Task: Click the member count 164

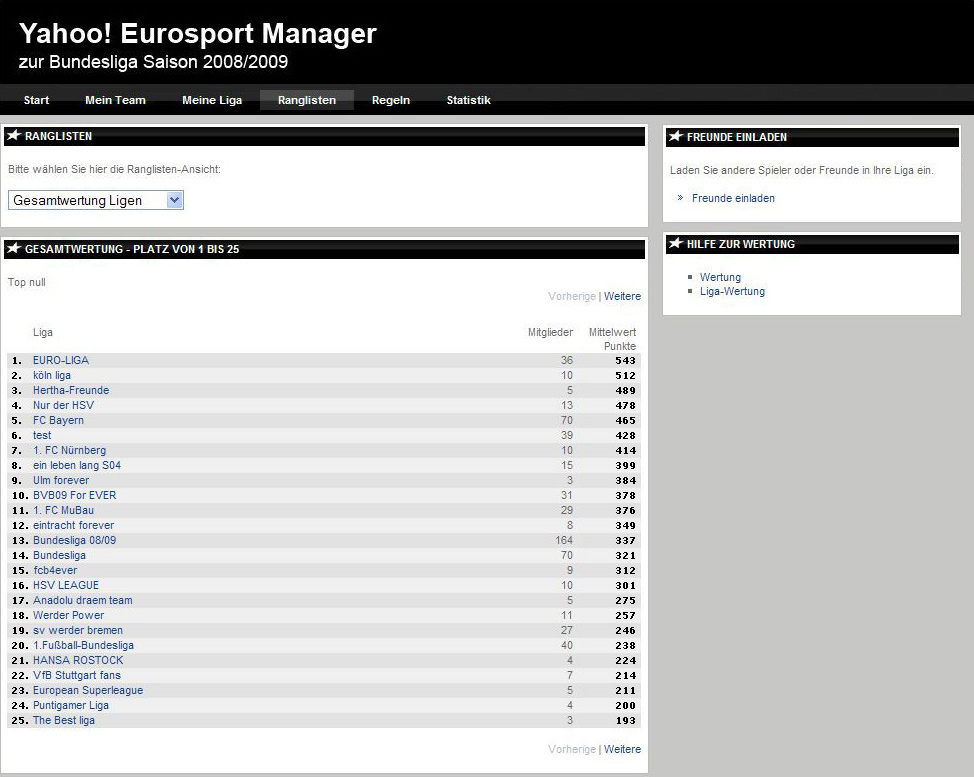Action: tap(564, 540)
